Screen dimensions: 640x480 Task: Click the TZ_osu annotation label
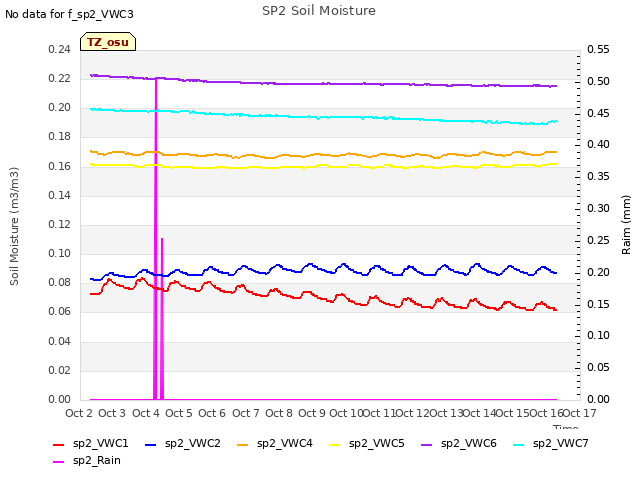(x=108, y=42)
